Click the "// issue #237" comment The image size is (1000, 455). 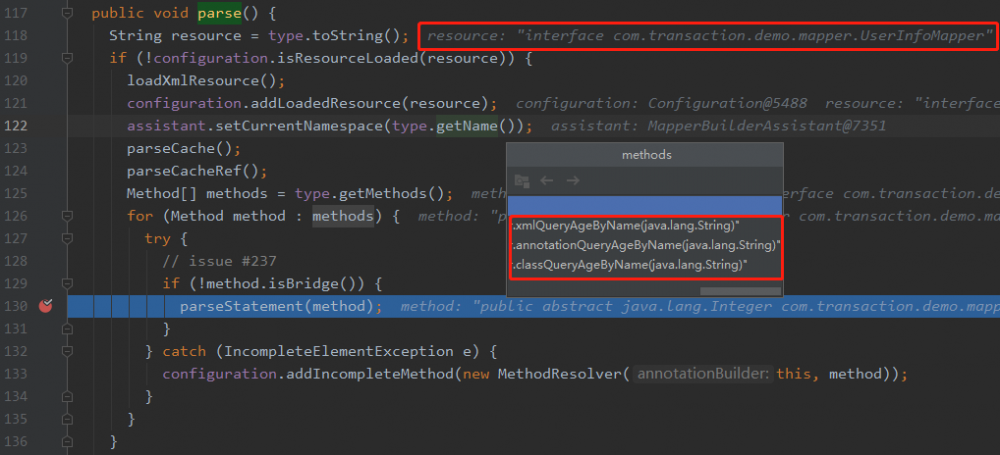[219, 261]
